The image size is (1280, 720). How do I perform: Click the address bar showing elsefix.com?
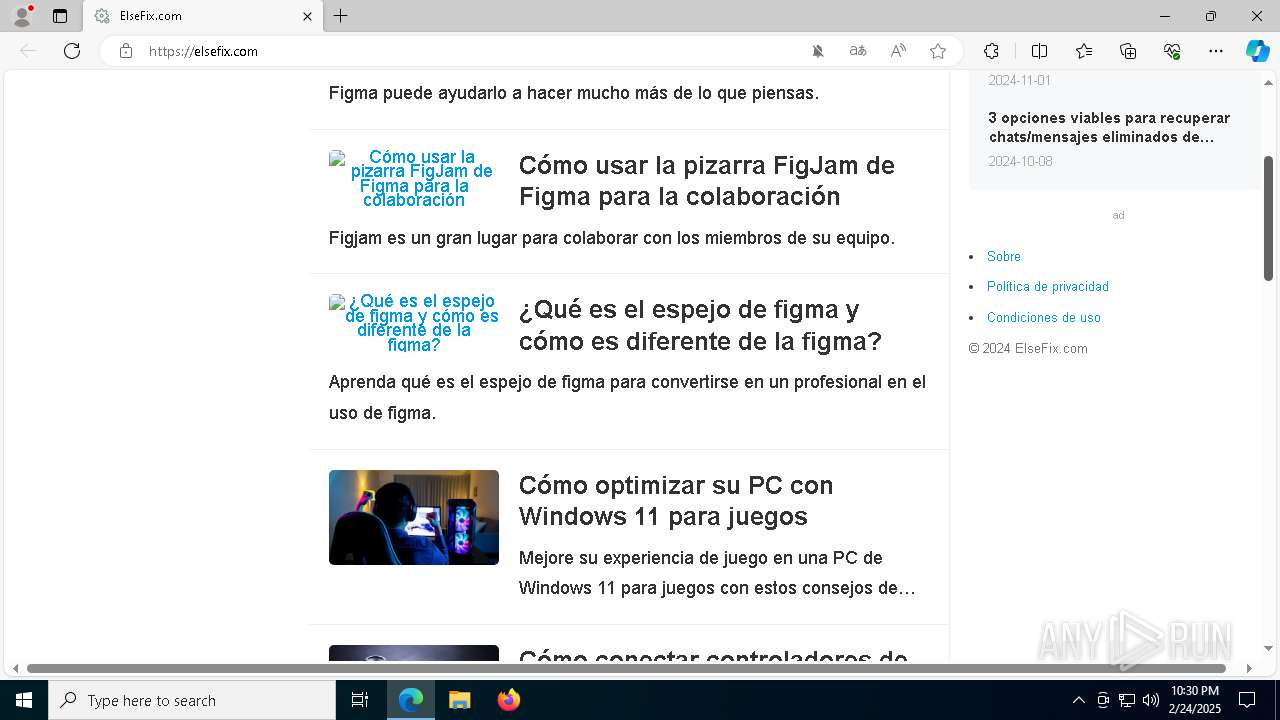(470, 51)
